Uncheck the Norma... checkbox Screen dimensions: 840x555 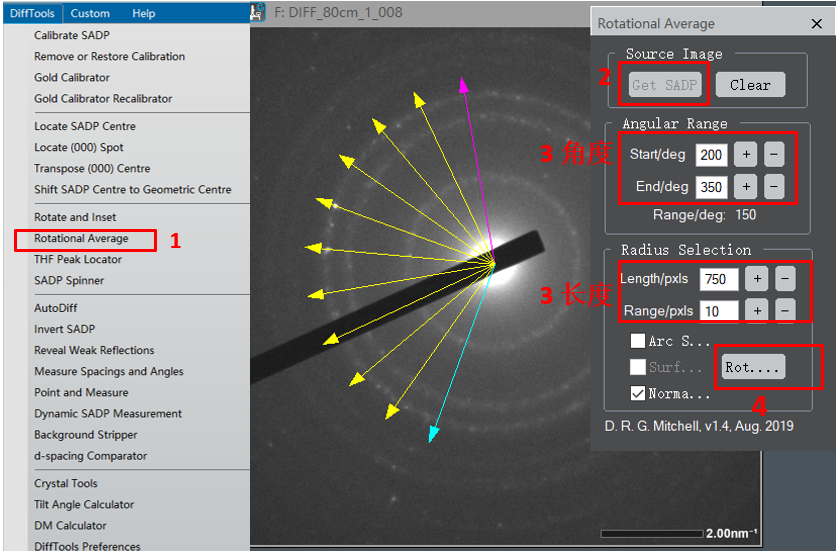(x=637, y=393)
